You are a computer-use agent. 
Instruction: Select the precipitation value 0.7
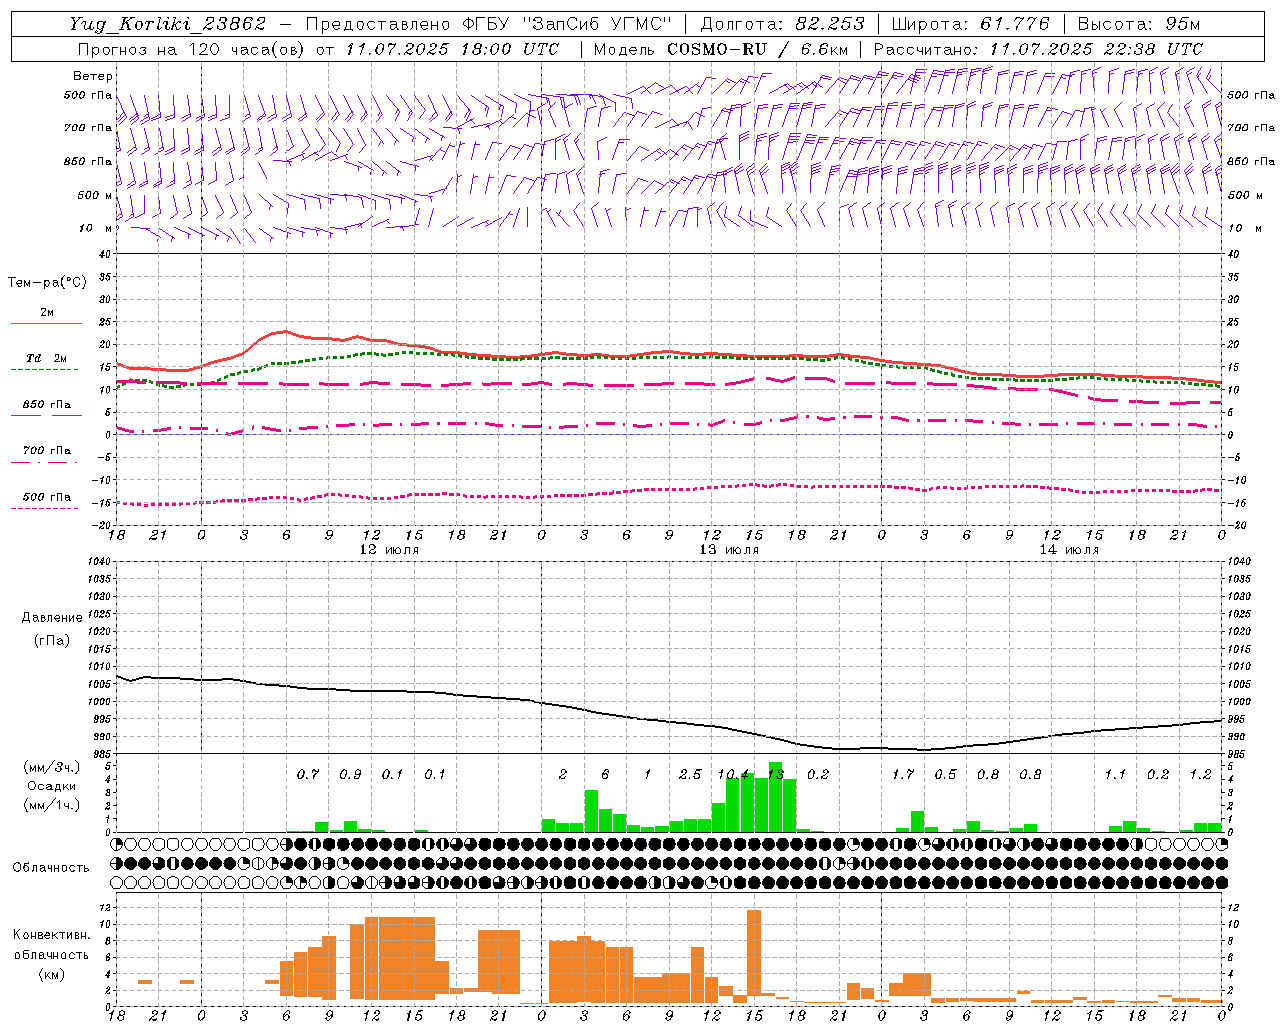tap(308, 774)
